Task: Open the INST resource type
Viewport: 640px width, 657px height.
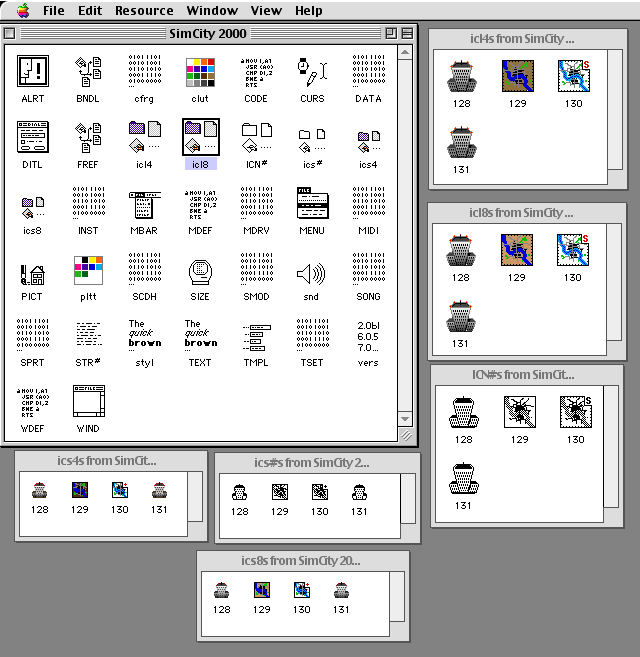Action: click(88, 203)
